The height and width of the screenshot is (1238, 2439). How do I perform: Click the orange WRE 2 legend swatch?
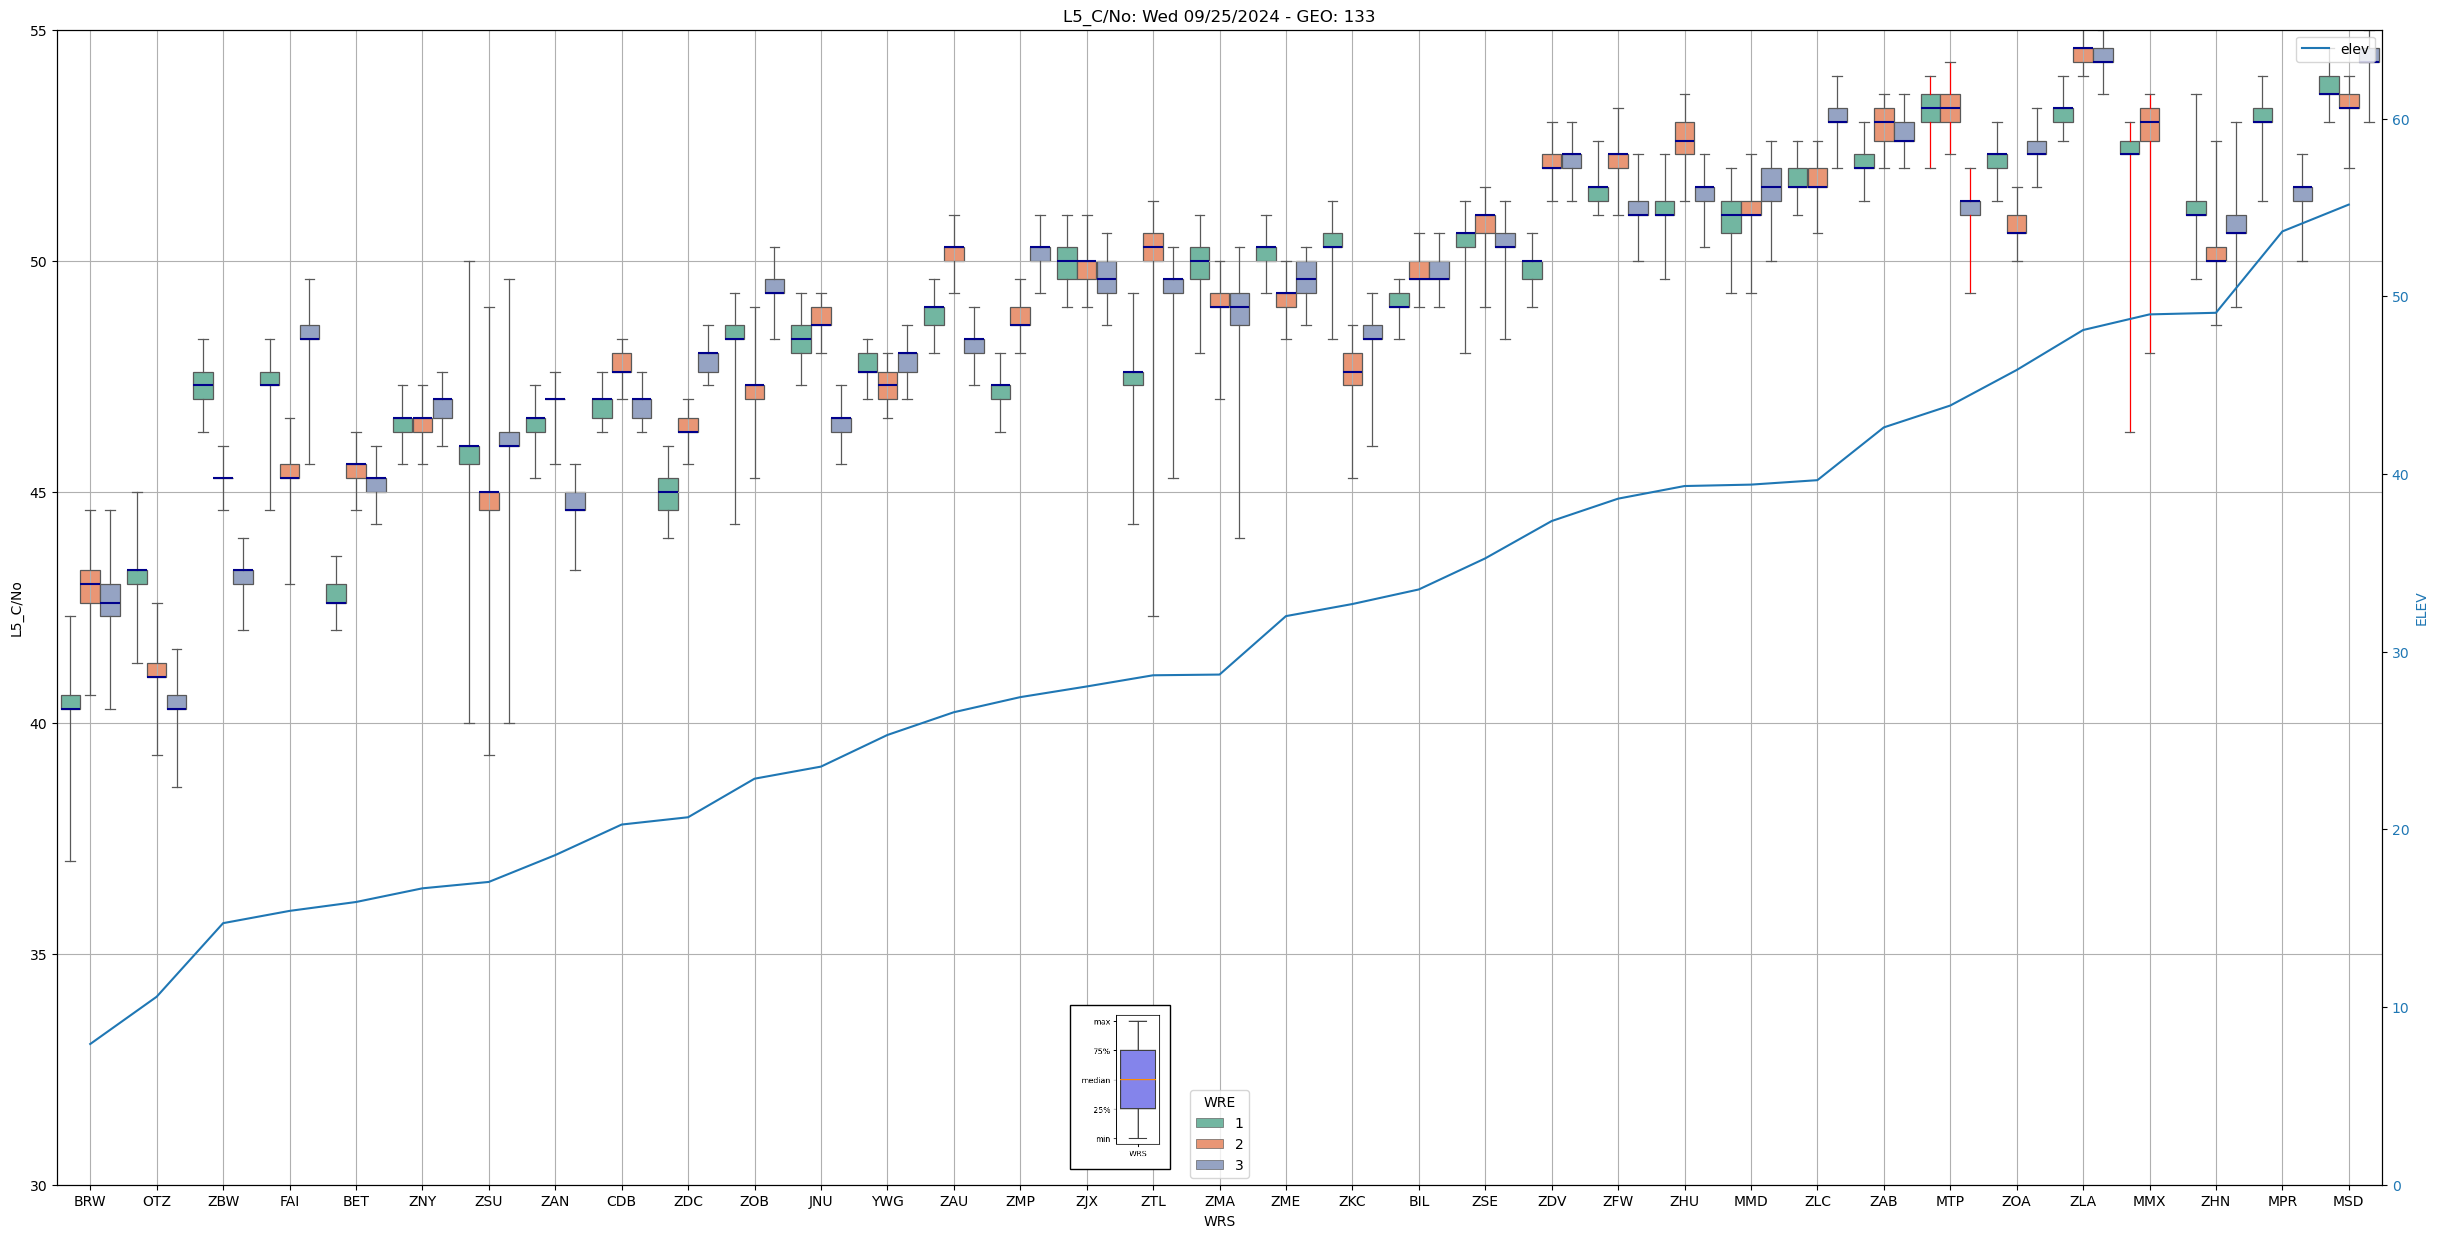coord(1209,1144)
